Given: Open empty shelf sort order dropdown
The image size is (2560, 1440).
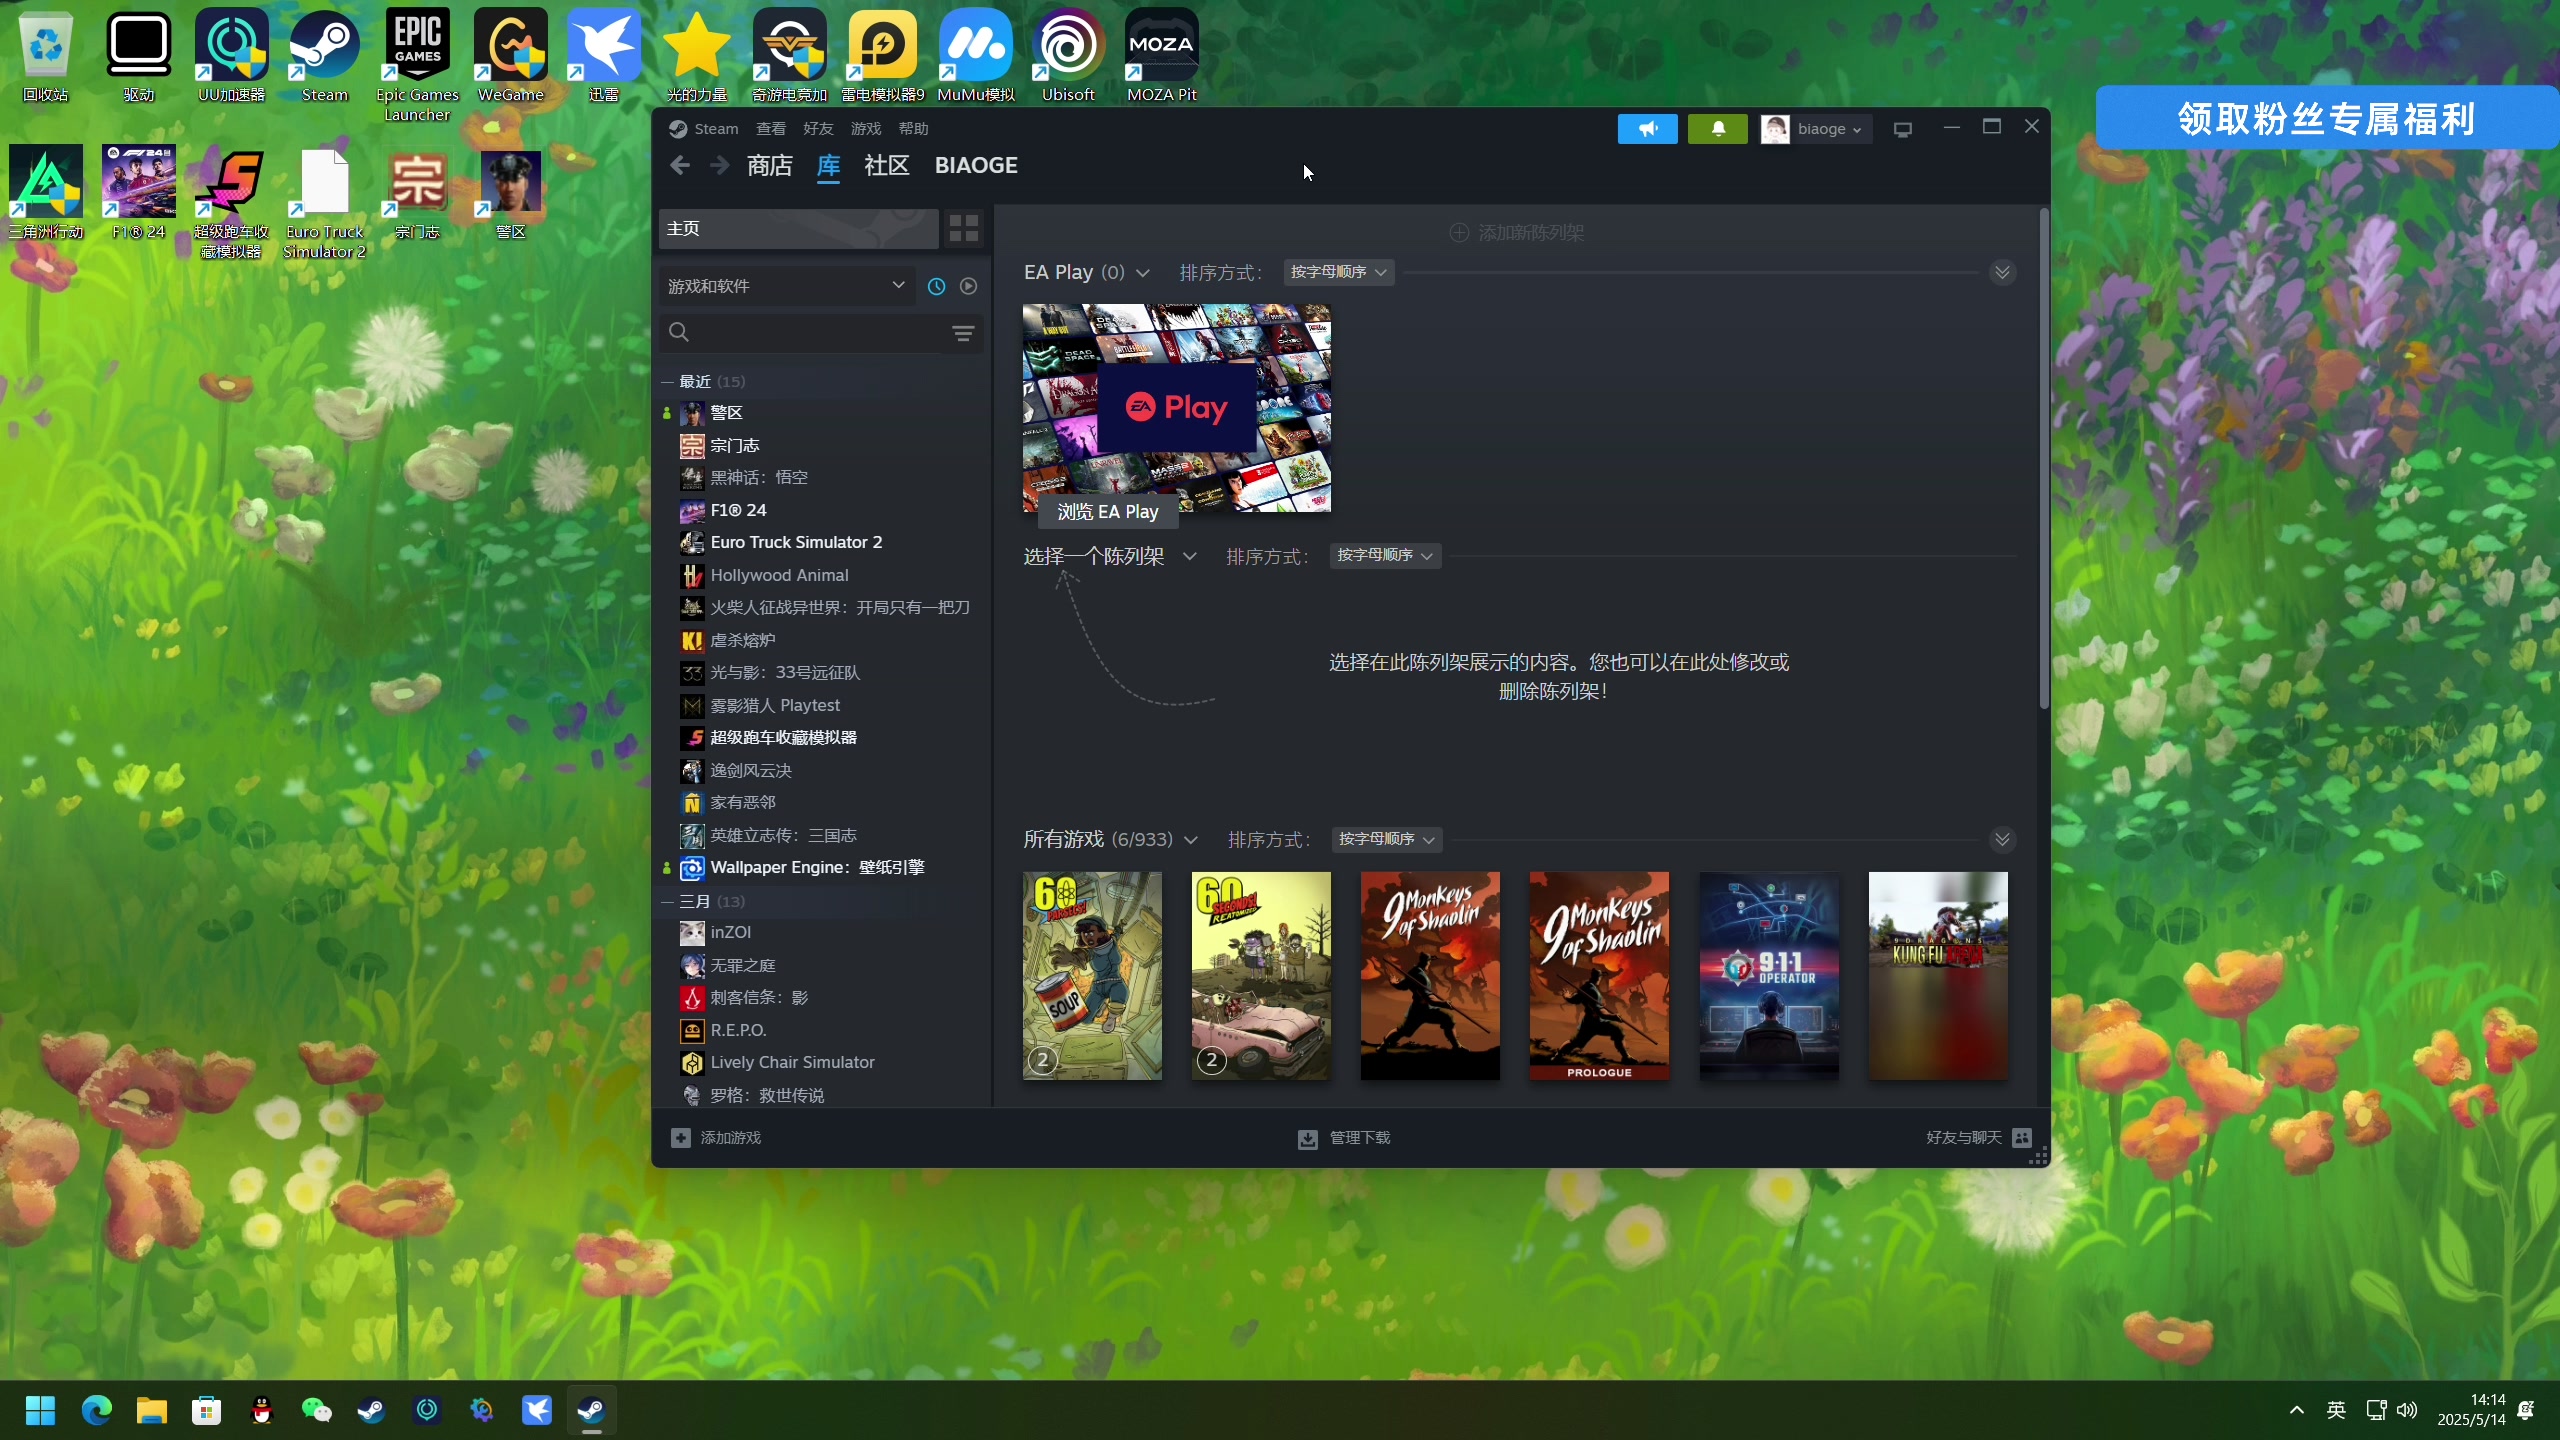Looking at the screenshot, I should (1386, 555).
